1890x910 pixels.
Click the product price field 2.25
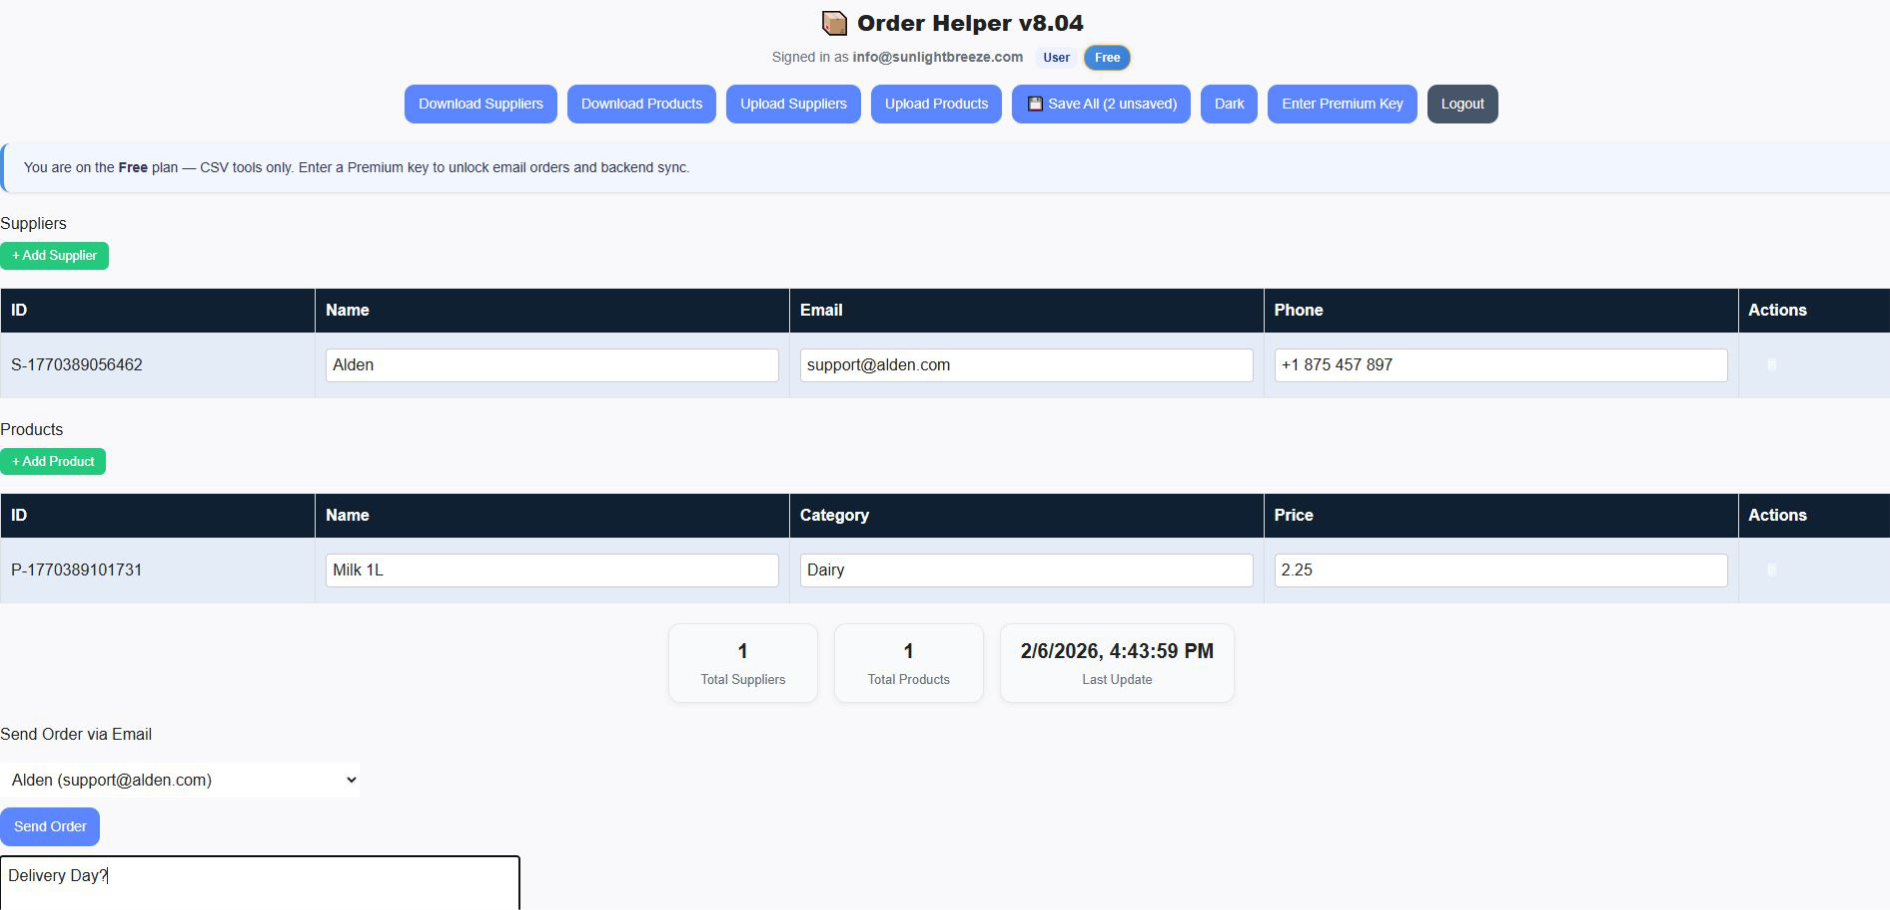coord(1500,570)
